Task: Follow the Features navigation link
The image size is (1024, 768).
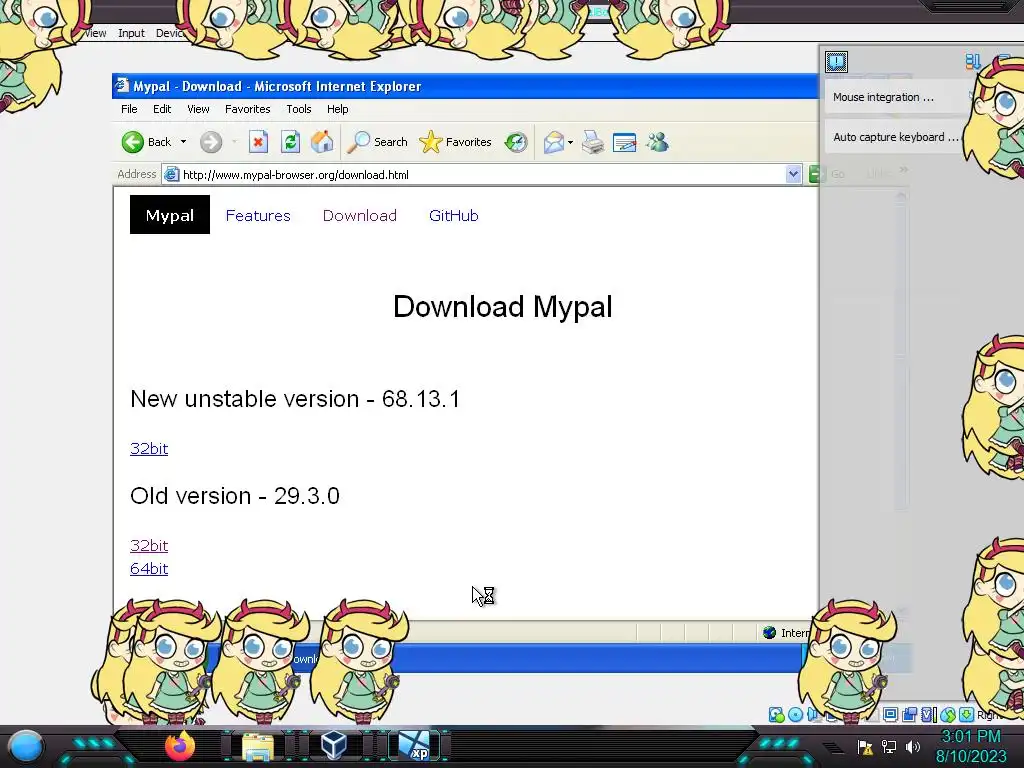Action: (x=258, y=216)
